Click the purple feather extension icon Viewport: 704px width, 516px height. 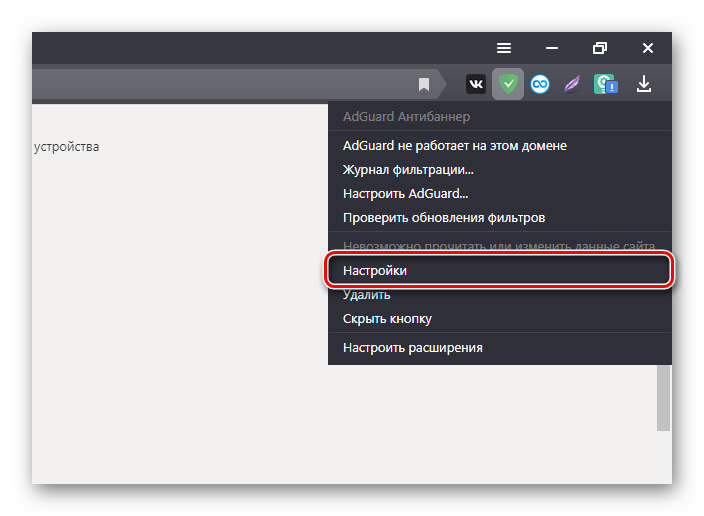(x=572, y=84)
